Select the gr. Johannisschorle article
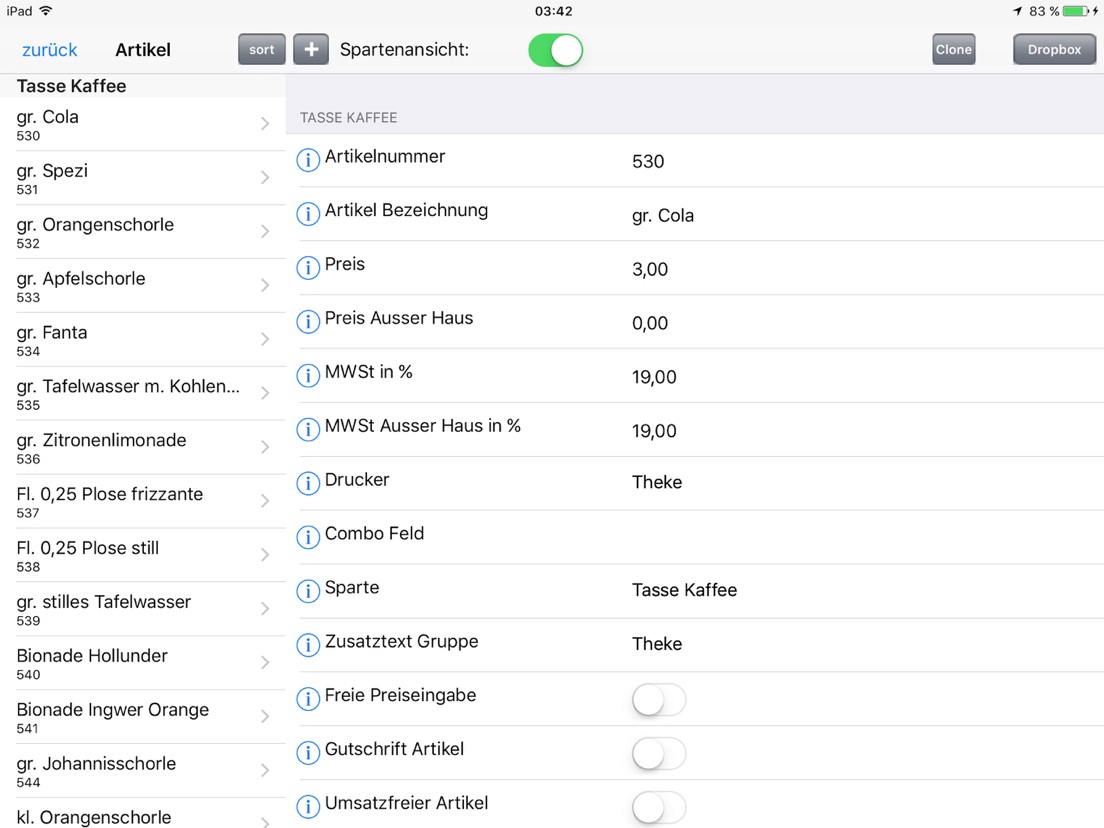 pyautogui.click(x=143, y=771)
